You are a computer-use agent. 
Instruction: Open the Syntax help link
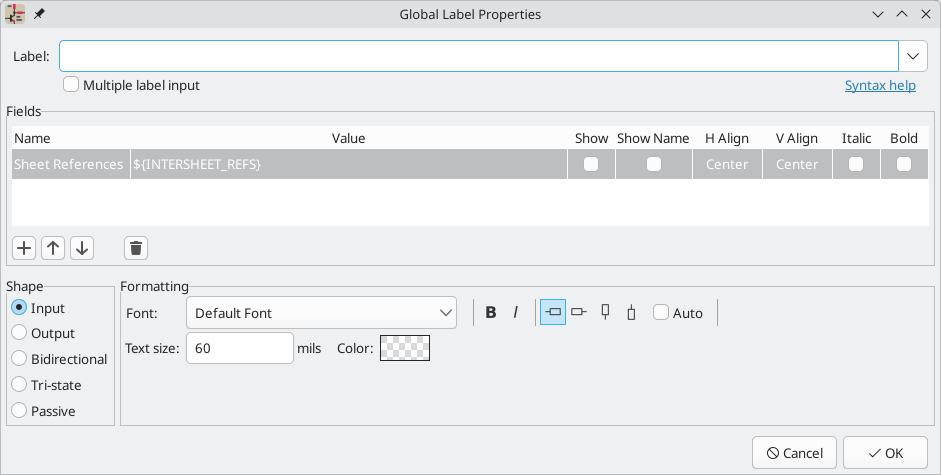coord(880,85)
